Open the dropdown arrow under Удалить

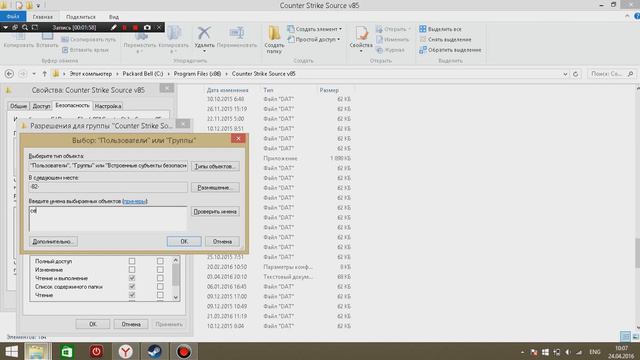[204, 51]
